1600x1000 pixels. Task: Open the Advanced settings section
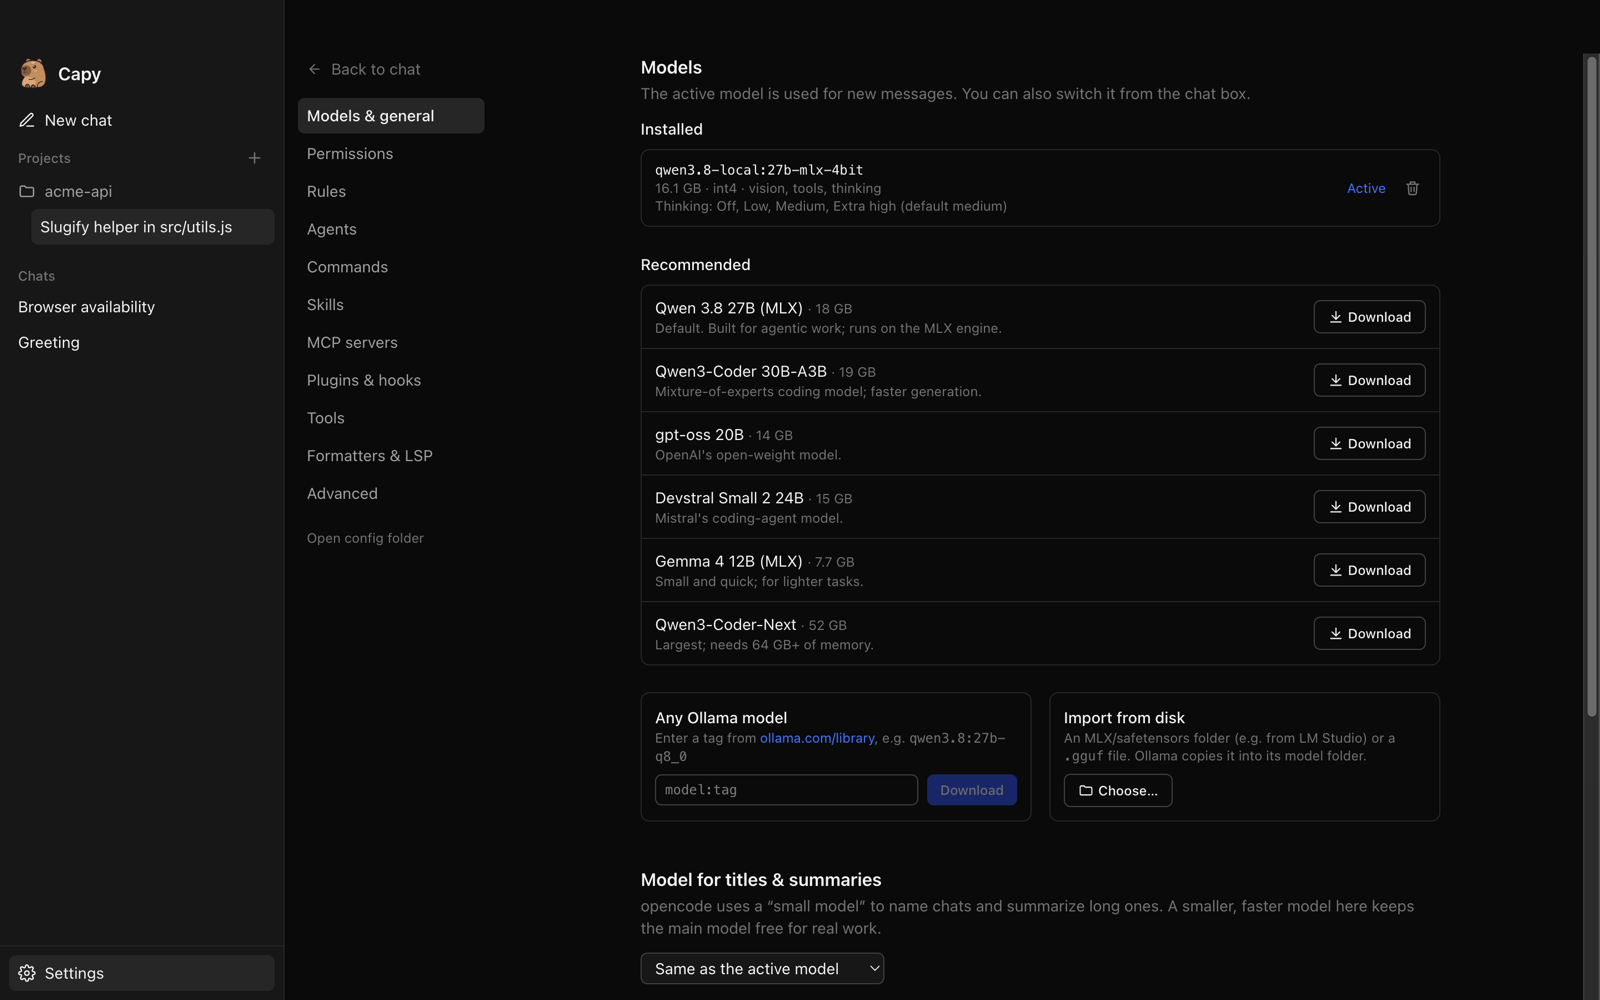coord(391,494)
